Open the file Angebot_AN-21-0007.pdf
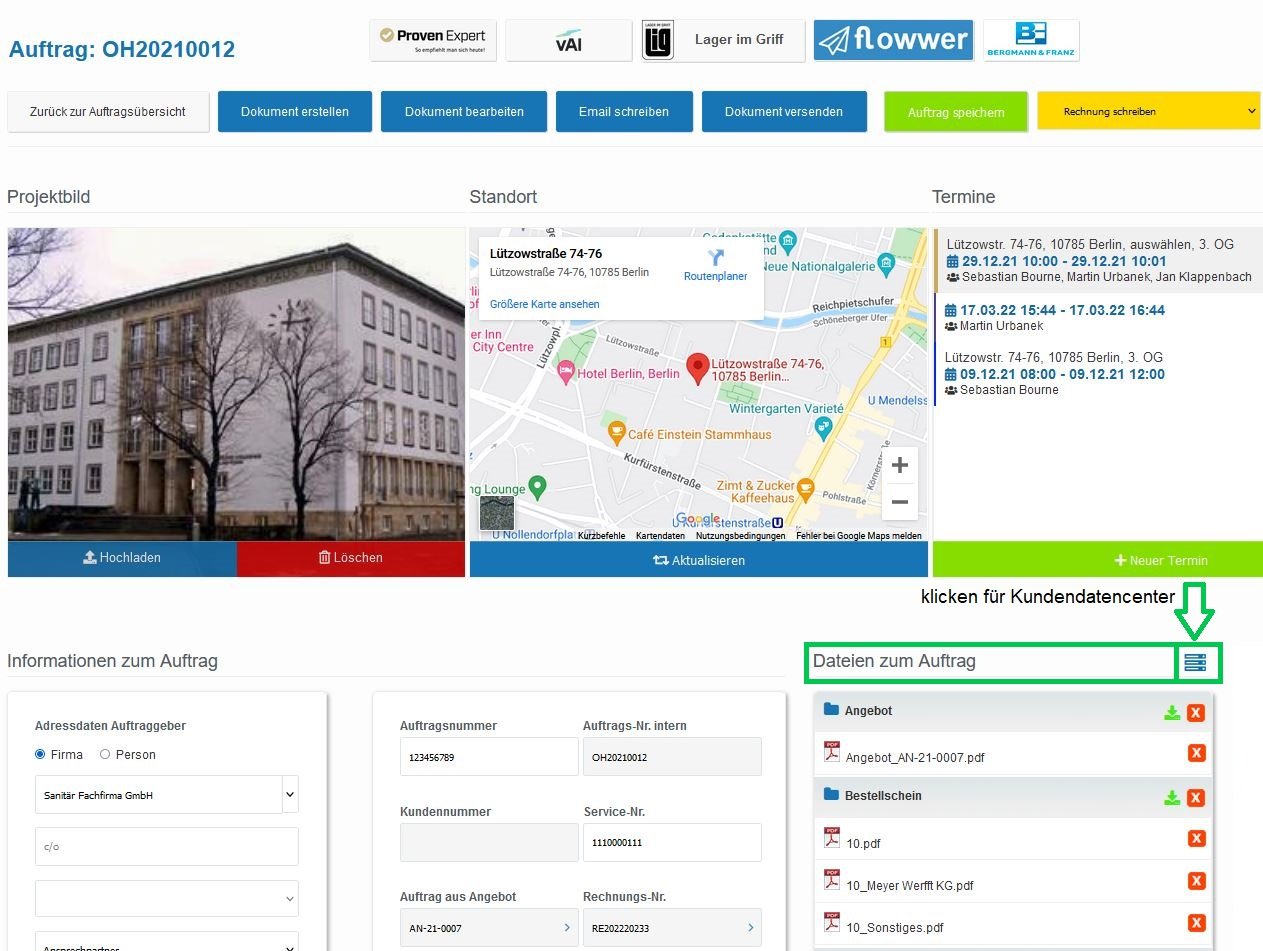 coord(915,758)
